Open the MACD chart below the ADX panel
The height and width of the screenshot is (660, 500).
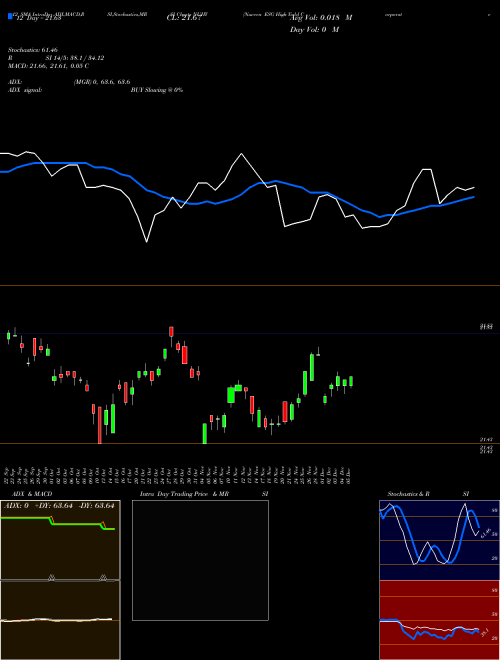click(x=60, y=620)
